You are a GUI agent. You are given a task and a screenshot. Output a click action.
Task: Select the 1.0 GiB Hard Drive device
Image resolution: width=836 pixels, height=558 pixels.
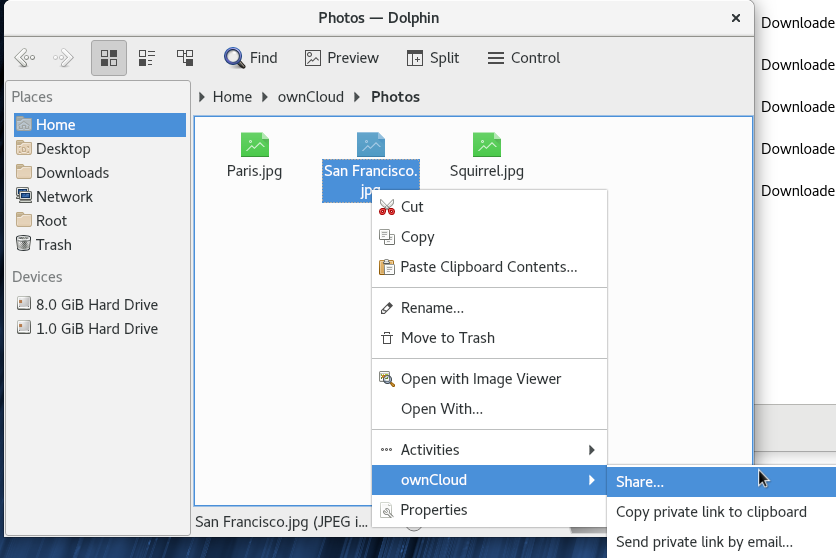(100, 328)
